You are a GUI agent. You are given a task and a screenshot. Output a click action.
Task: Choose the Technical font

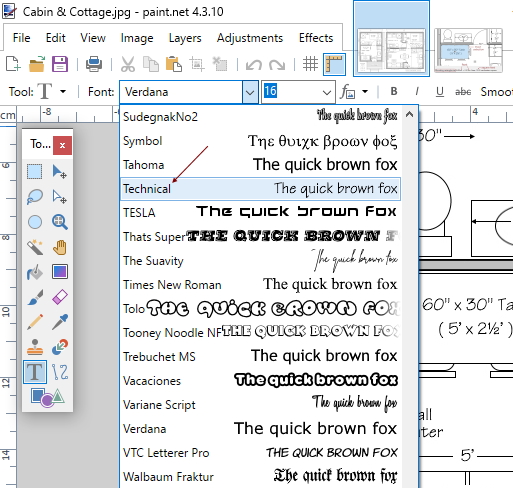[x=260, y=189]
